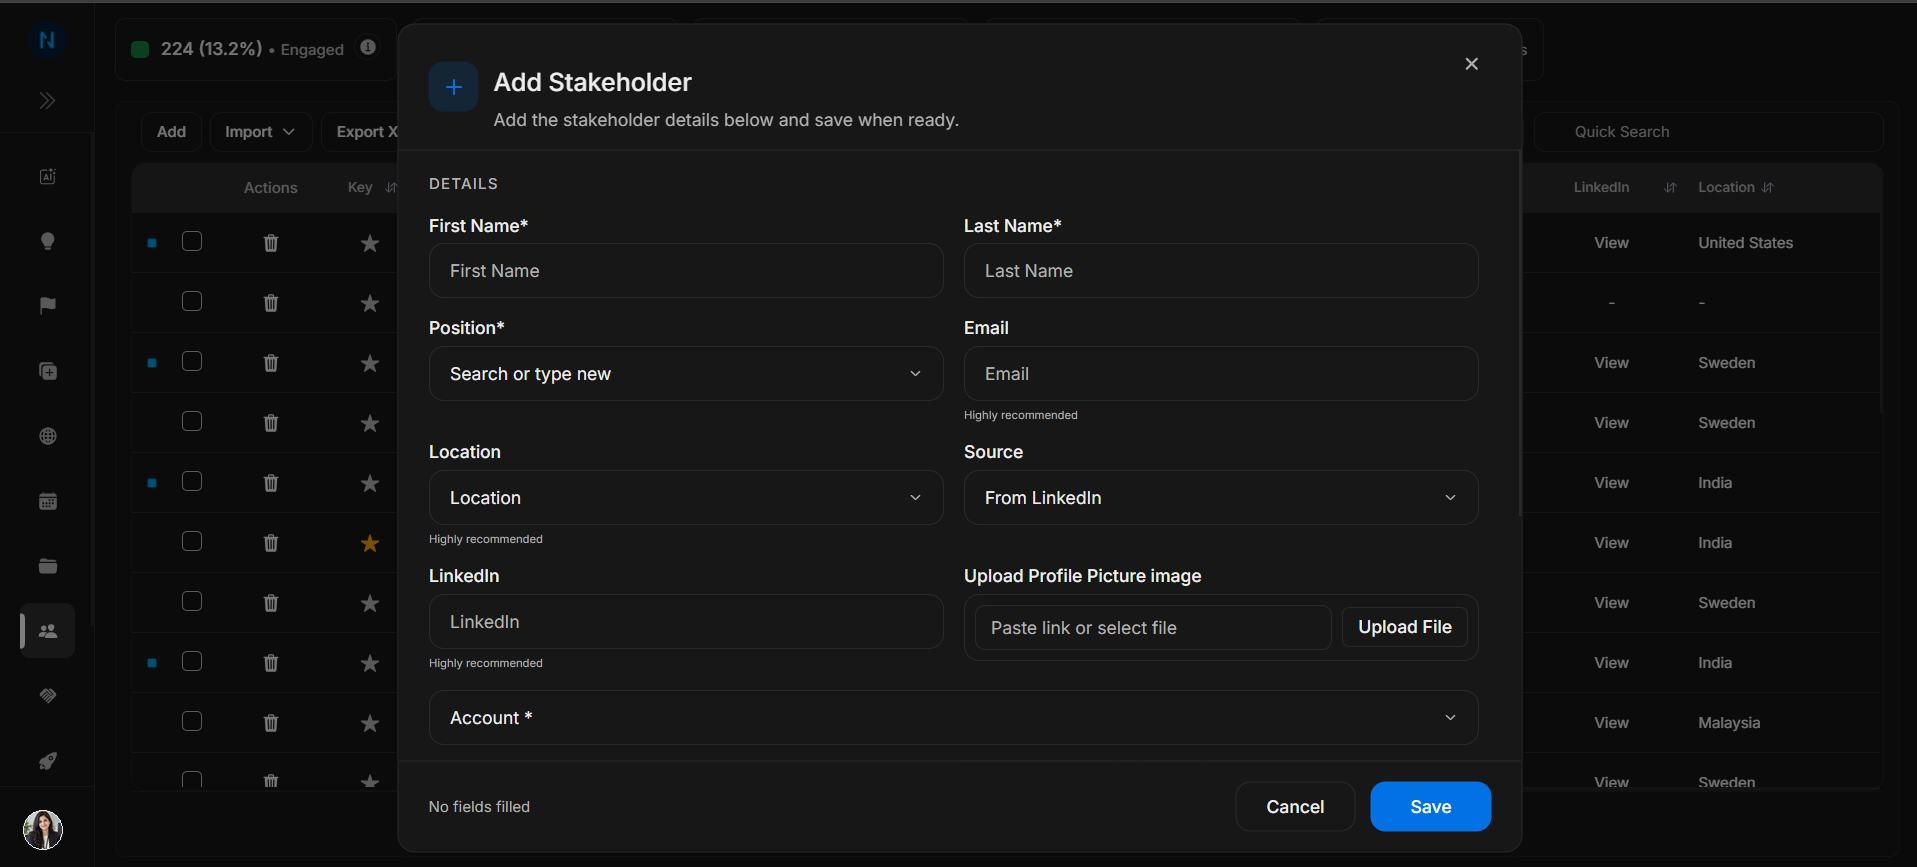
Task: Open the calendar icon in sidebar
Action: [x=47, y=501]
